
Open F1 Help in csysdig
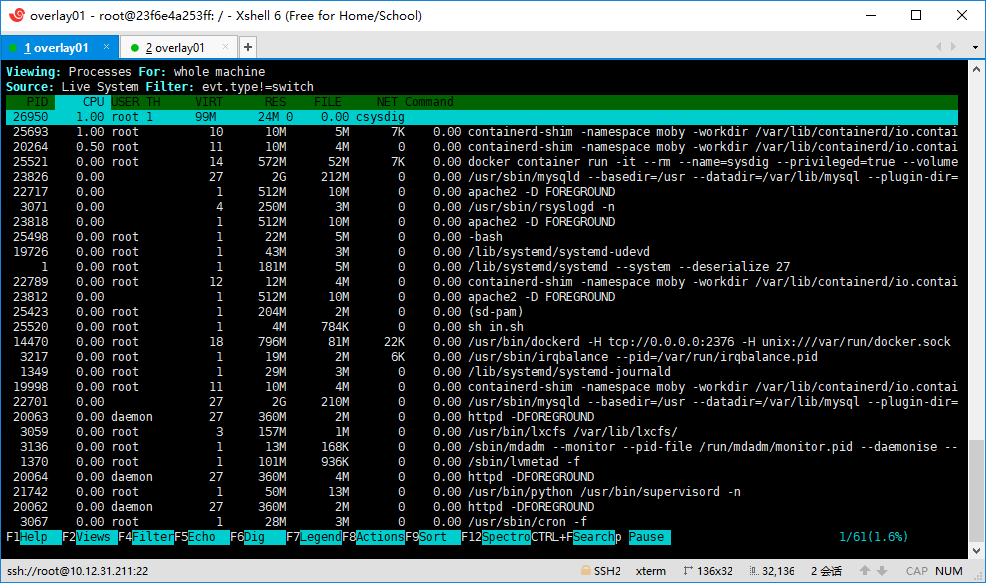pos(34,537)
